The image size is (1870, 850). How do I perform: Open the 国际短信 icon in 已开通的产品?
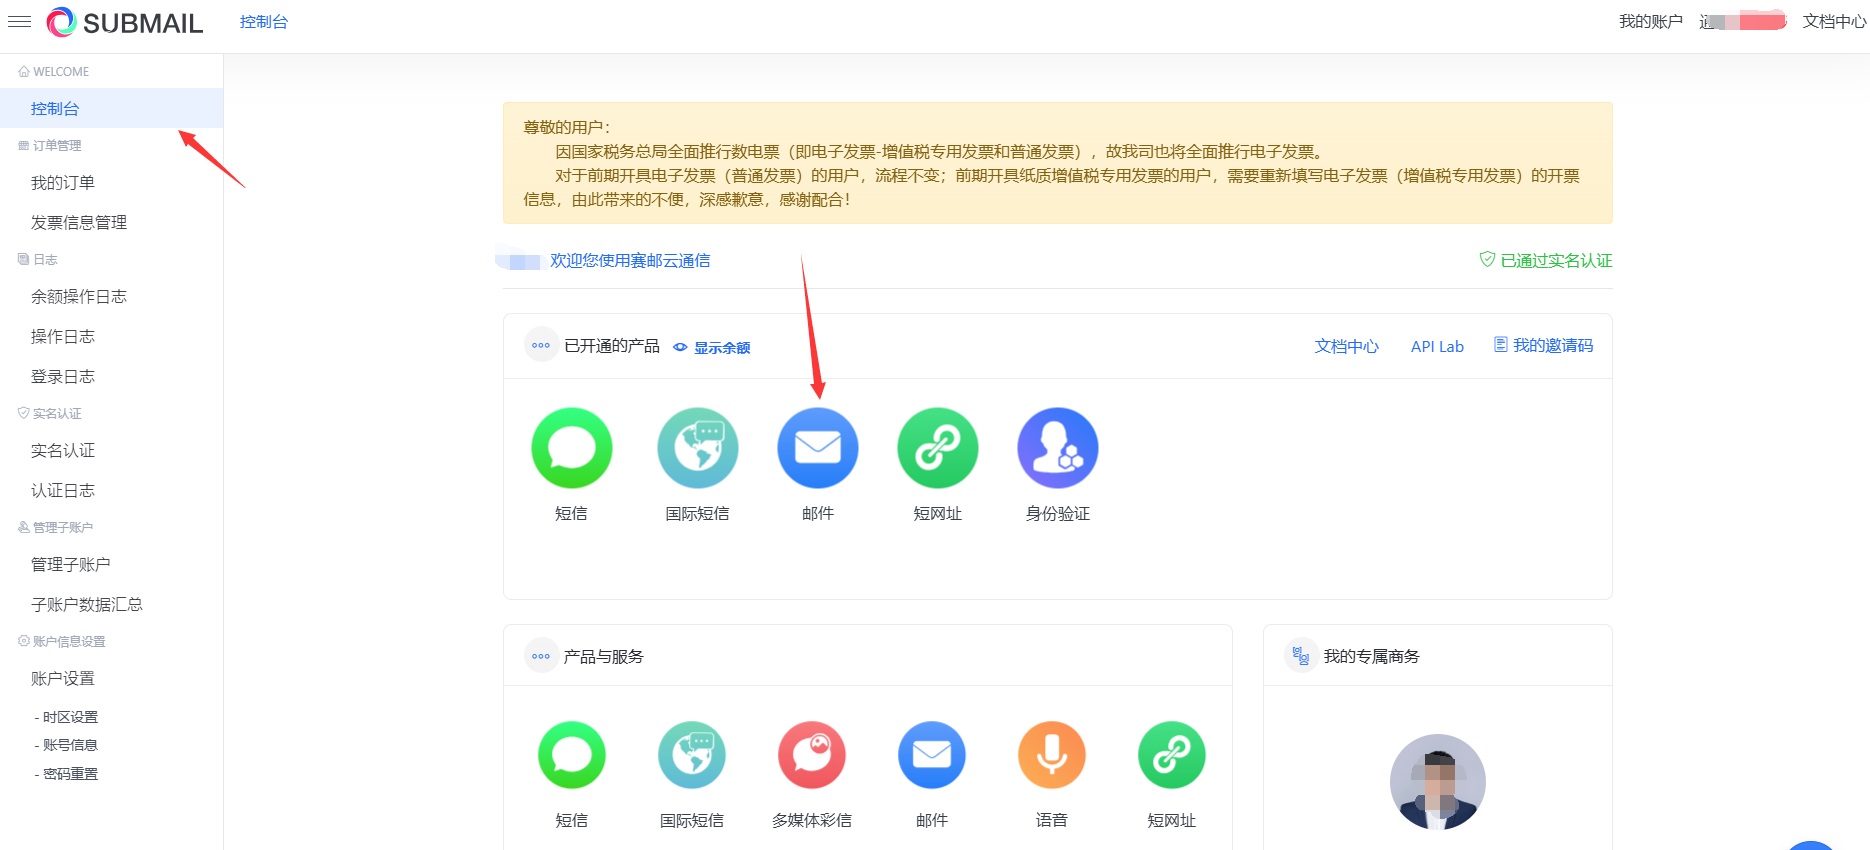pos(698,448)
